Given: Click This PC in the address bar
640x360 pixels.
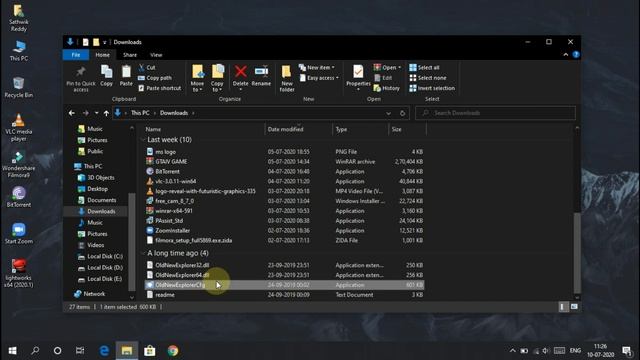Looking at the screenshot, I should [140, 113].
